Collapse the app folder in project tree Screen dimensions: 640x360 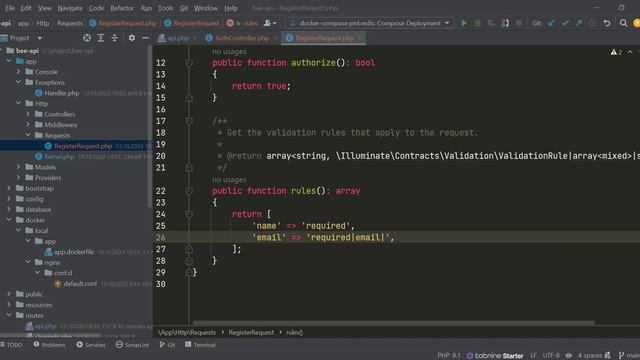click(9, 61)
